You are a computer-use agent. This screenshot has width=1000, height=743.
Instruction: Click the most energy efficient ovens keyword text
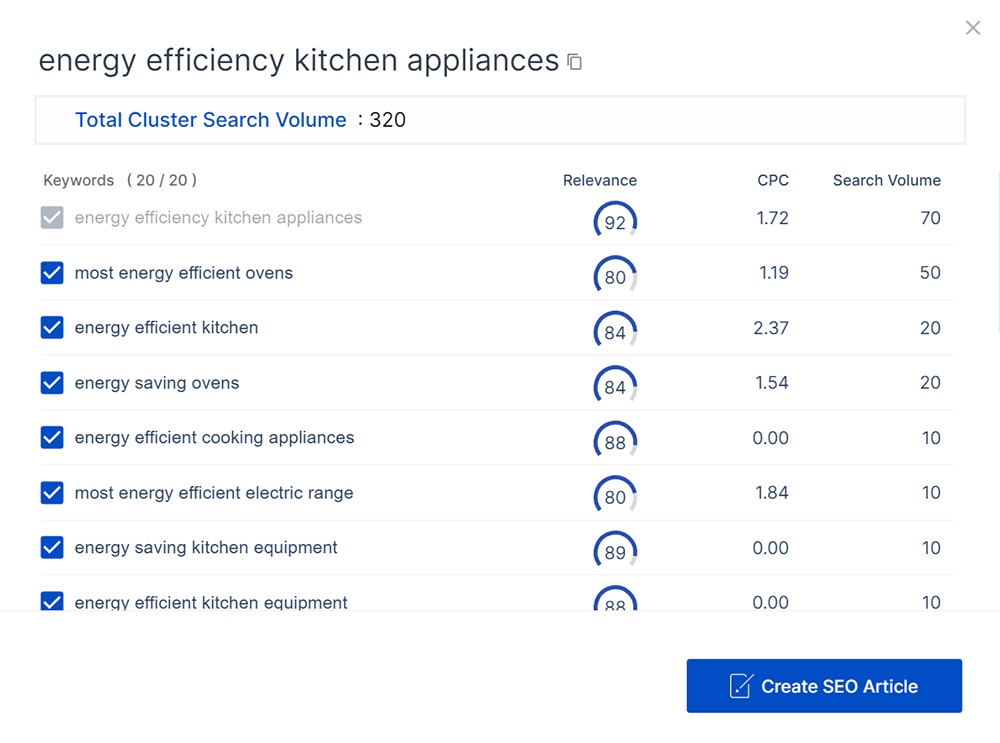click(184, 273)
